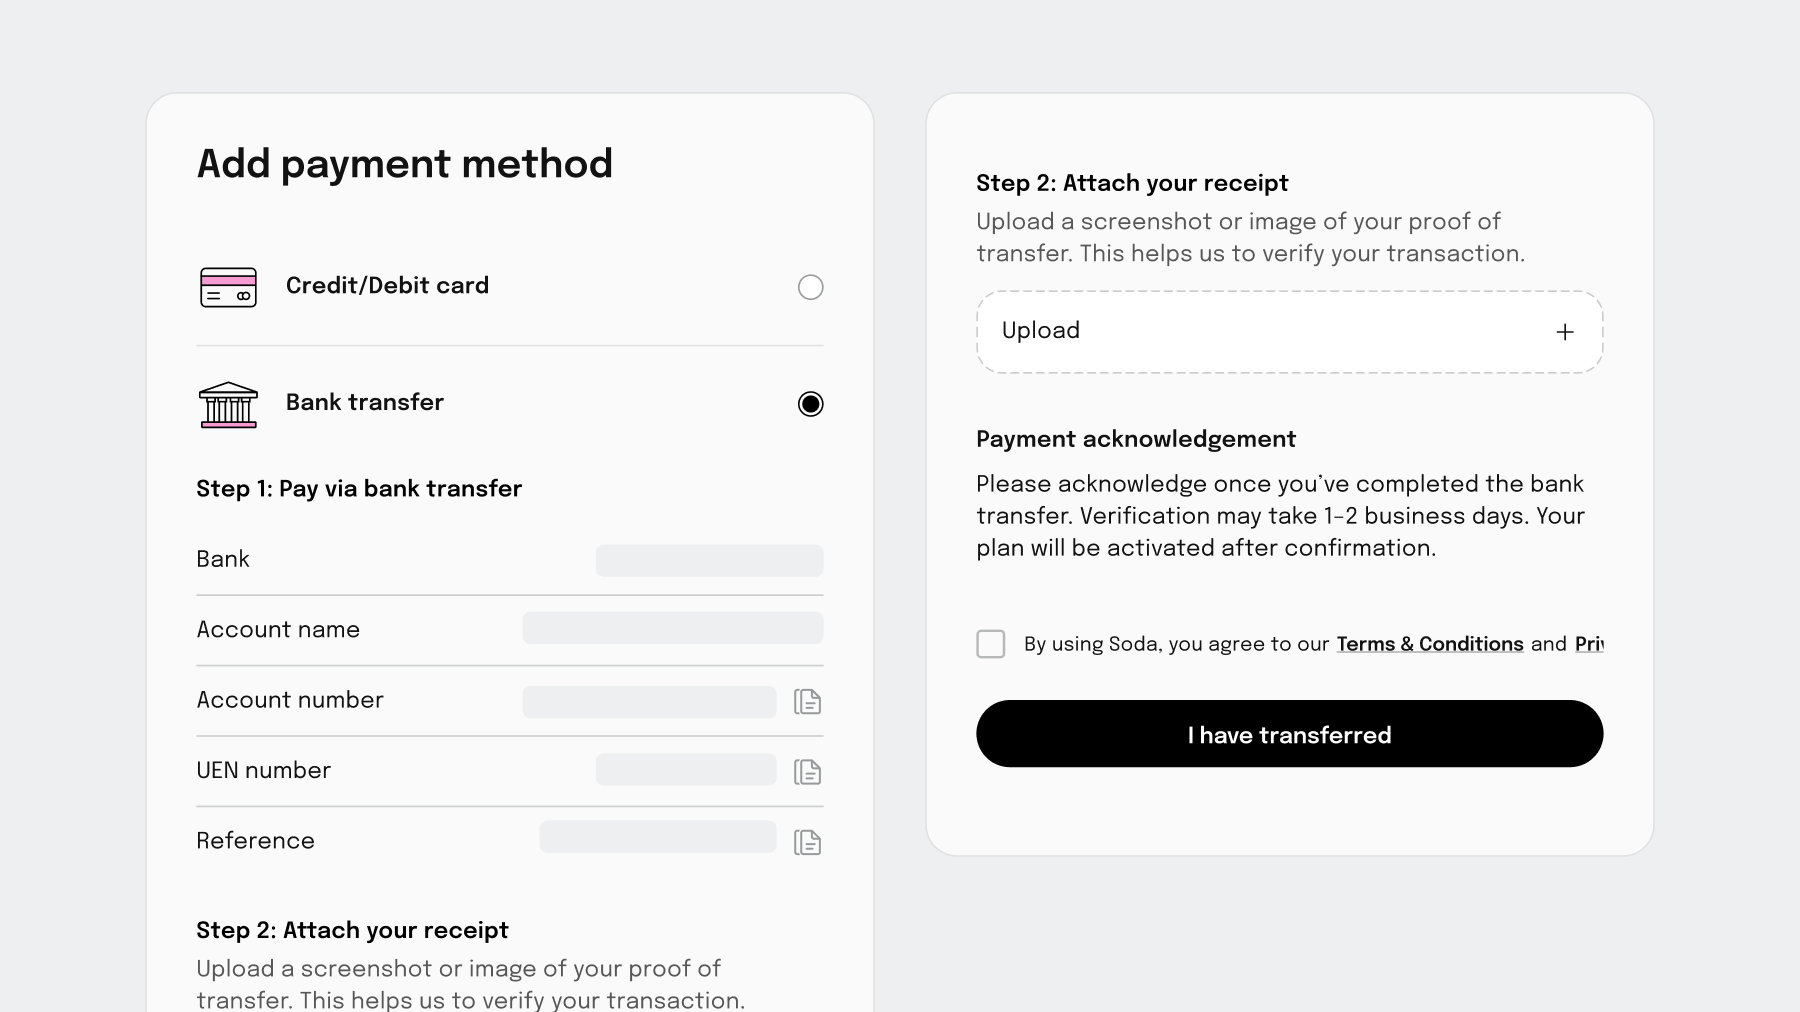Click the Credit/Debit card icon
Image resolution: width=1800 pixels, height=1012 pixels.
228,287
